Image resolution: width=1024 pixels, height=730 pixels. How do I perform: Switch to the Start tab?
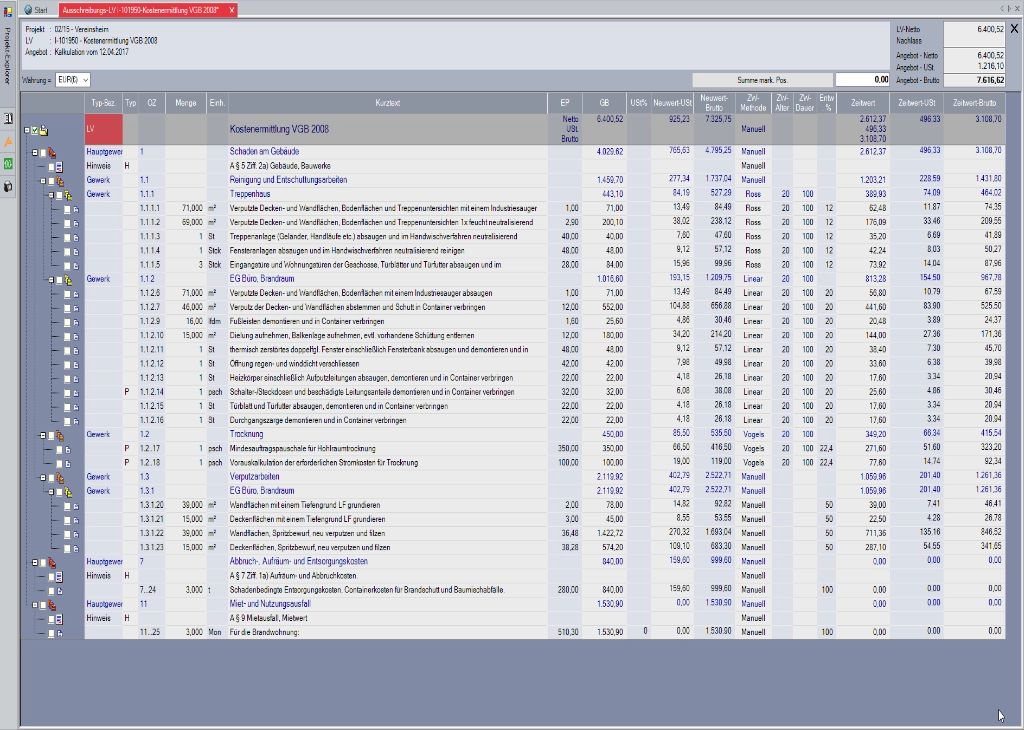35,9
